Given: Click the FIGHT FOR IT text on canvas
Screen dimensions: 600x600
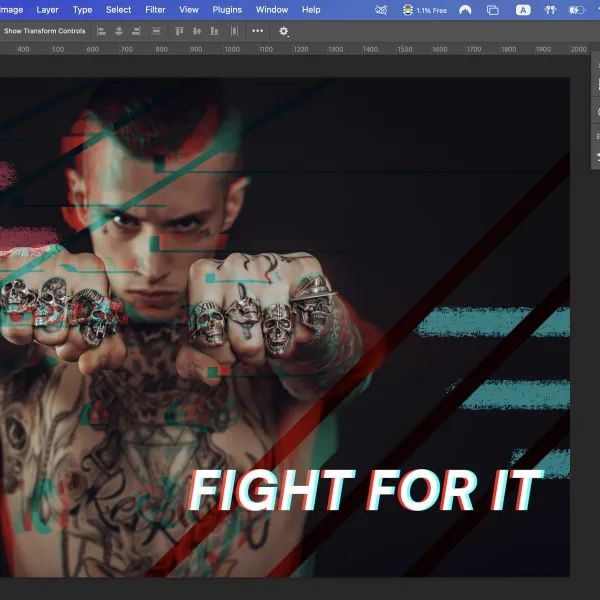Looking at the screenshot, I should tap(365, 491).
